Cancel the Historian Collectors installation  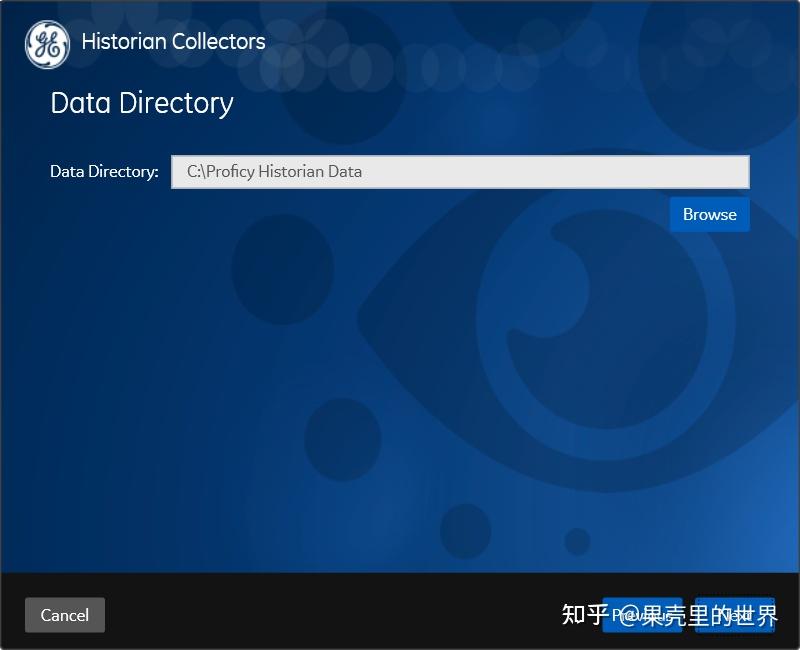64,615
